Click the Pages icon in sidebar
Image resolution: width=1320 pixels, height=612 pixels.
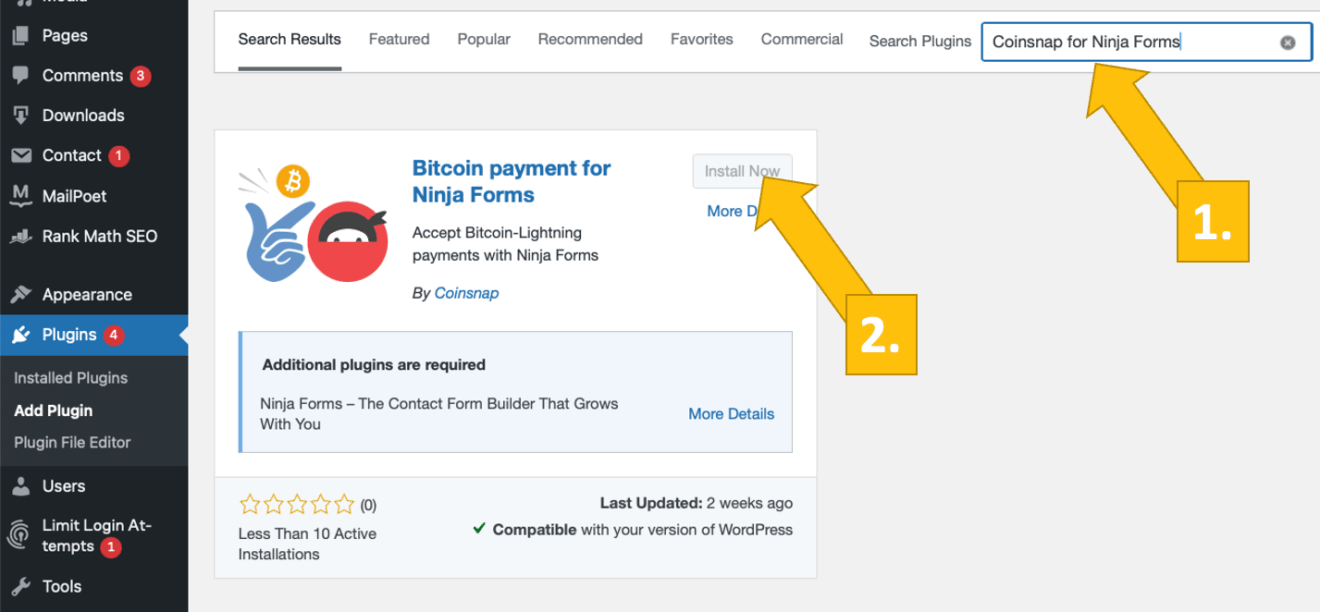click(20, 36)
